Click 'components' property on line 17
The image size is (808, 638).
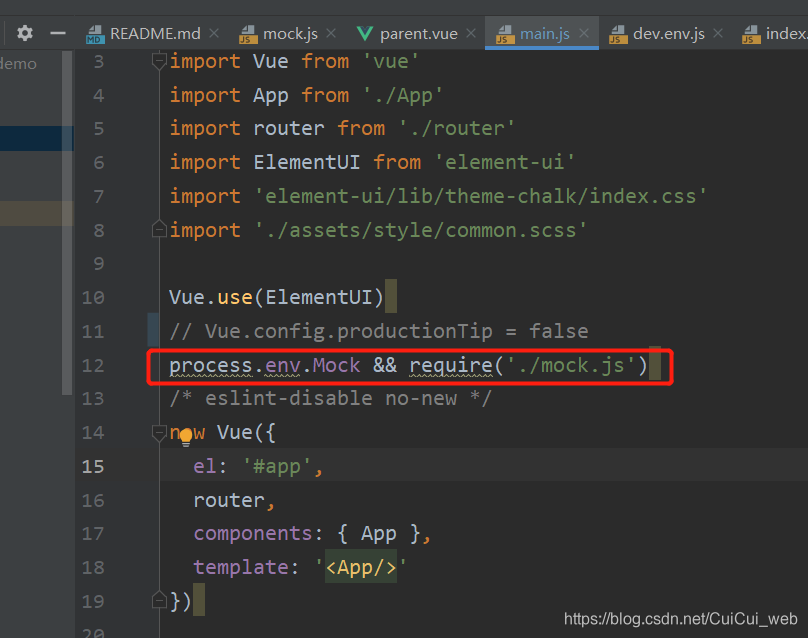click(x=253, y=533)
